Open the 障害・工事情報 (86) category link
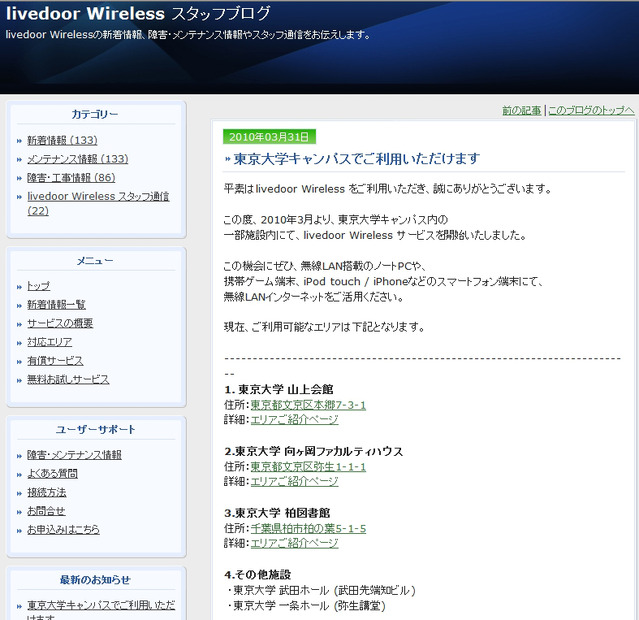This screenshot has height=620, width=639. pos(71,178)
